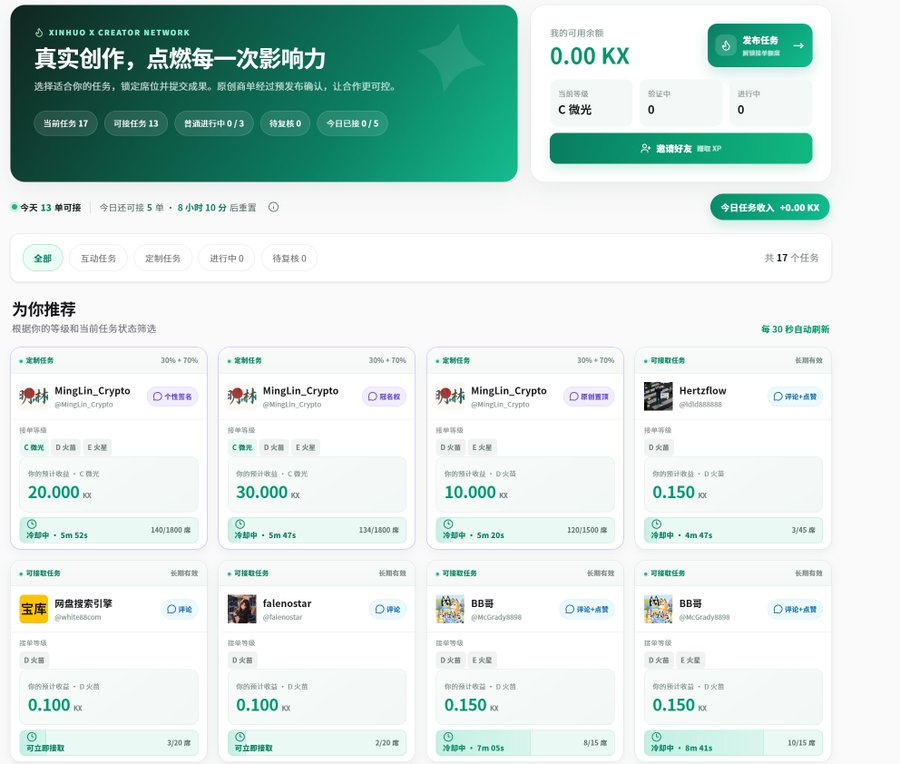This screenshot has height=764, width=900.
Task: Click the 发布任务 publish button
Action: pos(760,45)
